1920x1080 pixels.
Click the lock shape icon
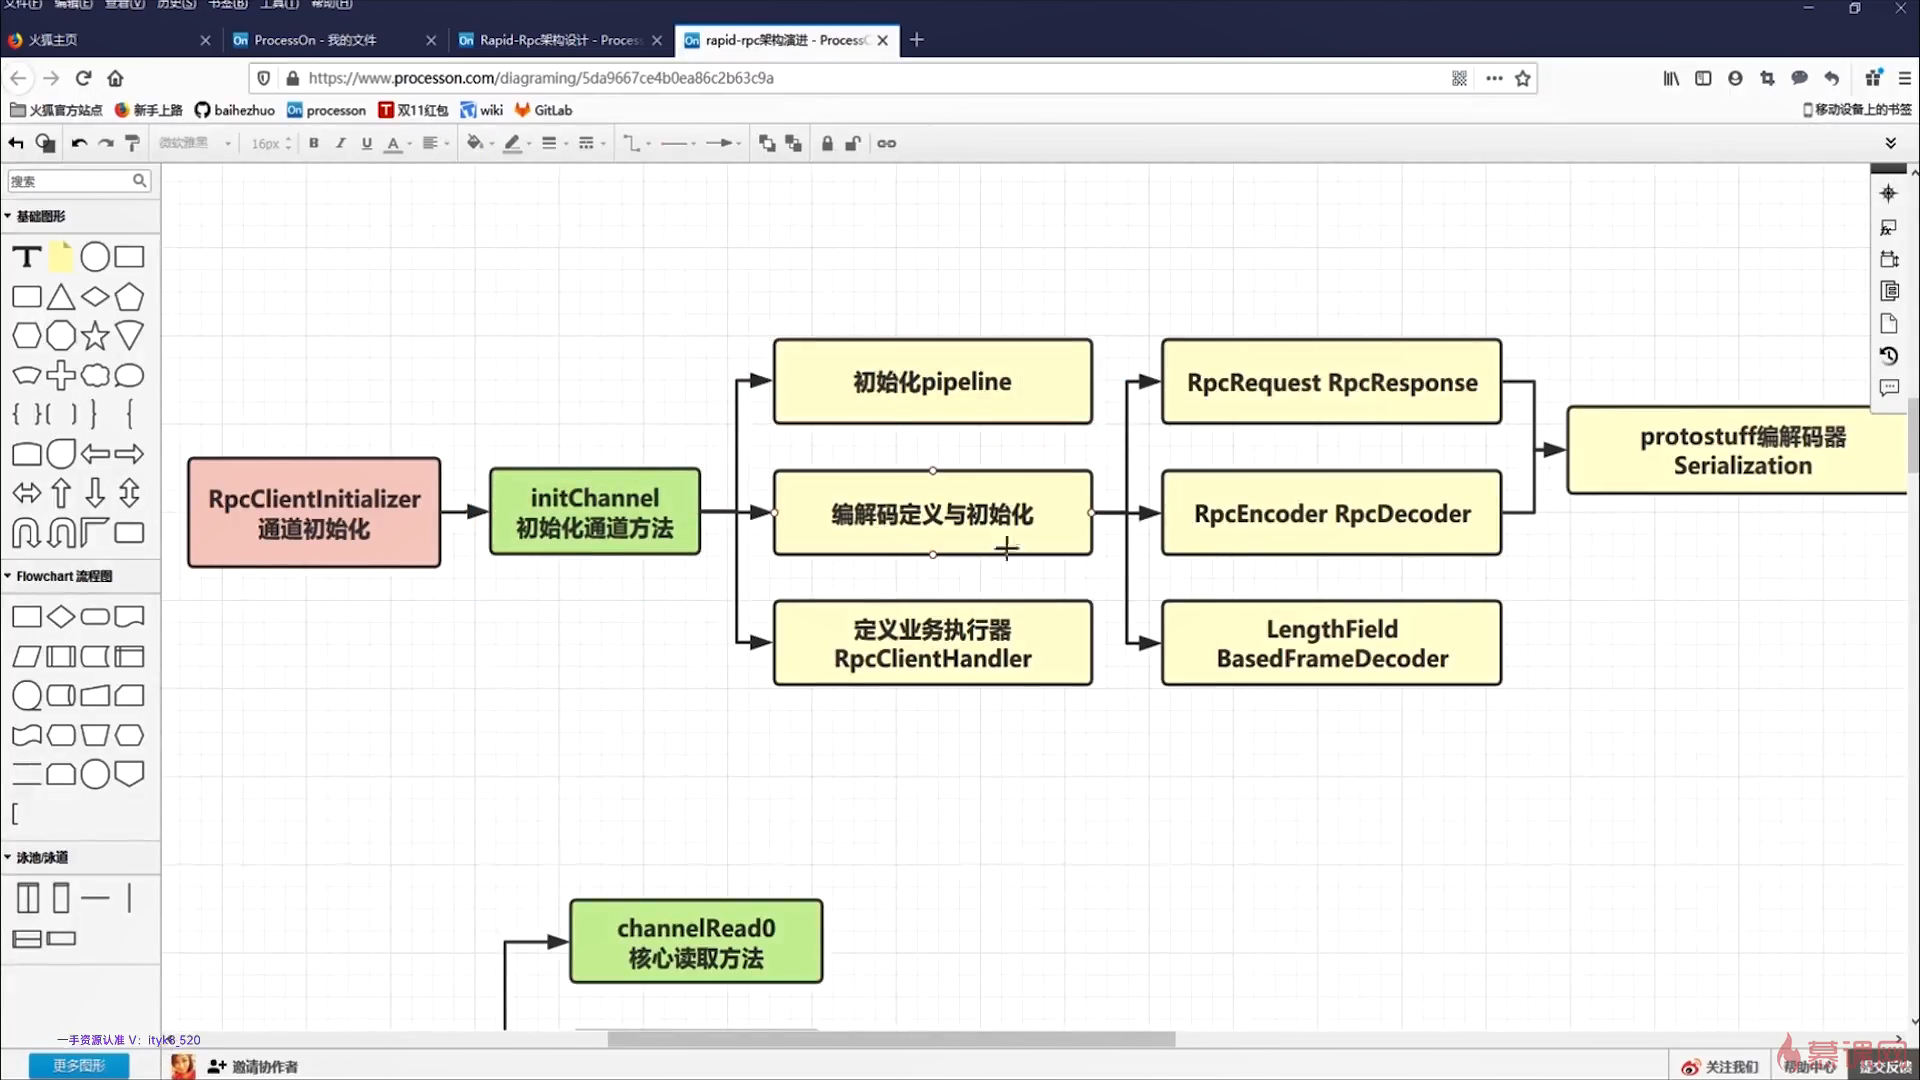pos(827,143)
